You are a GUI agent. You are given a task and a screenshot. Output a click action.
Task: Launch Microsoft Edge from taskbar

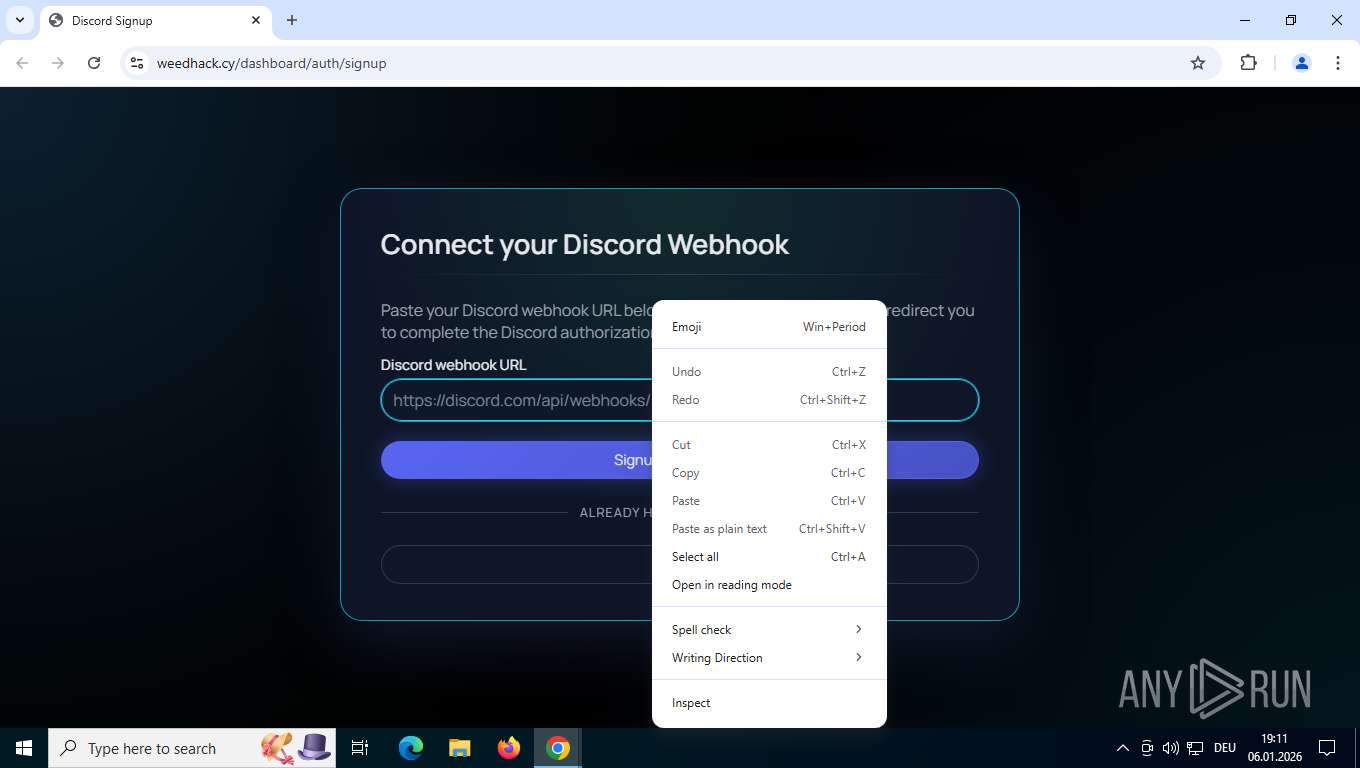(x=410, y=748)
